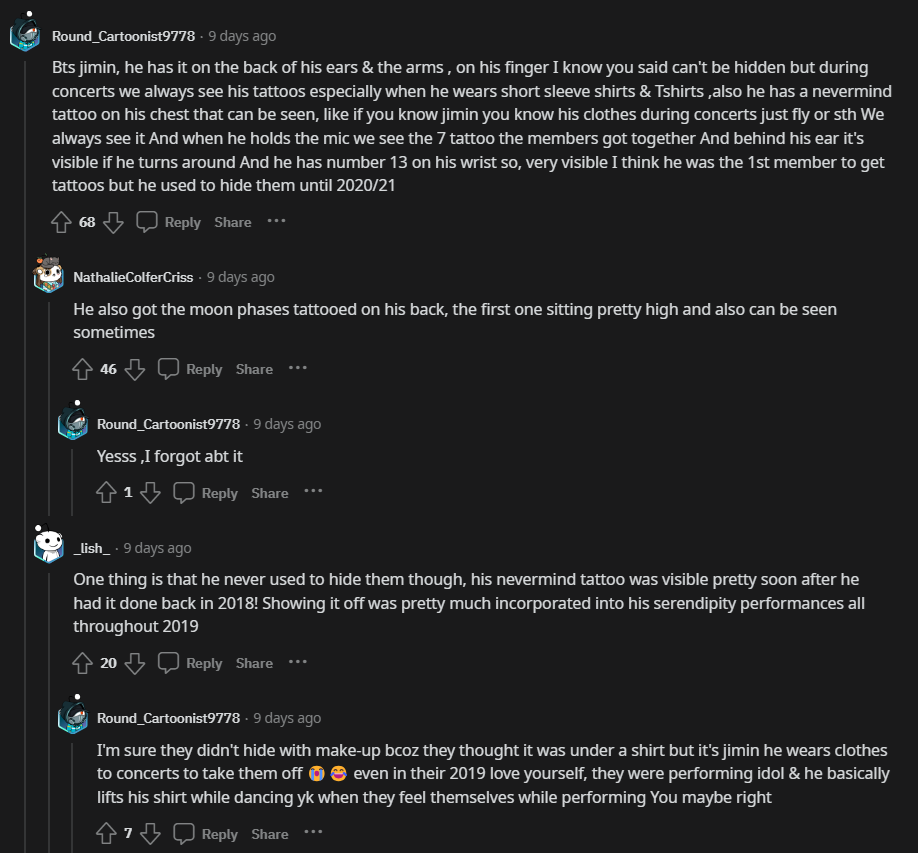
Task: Downvote the top comment with 68 points
Action: pyautogui.click(x=113, y=222)
